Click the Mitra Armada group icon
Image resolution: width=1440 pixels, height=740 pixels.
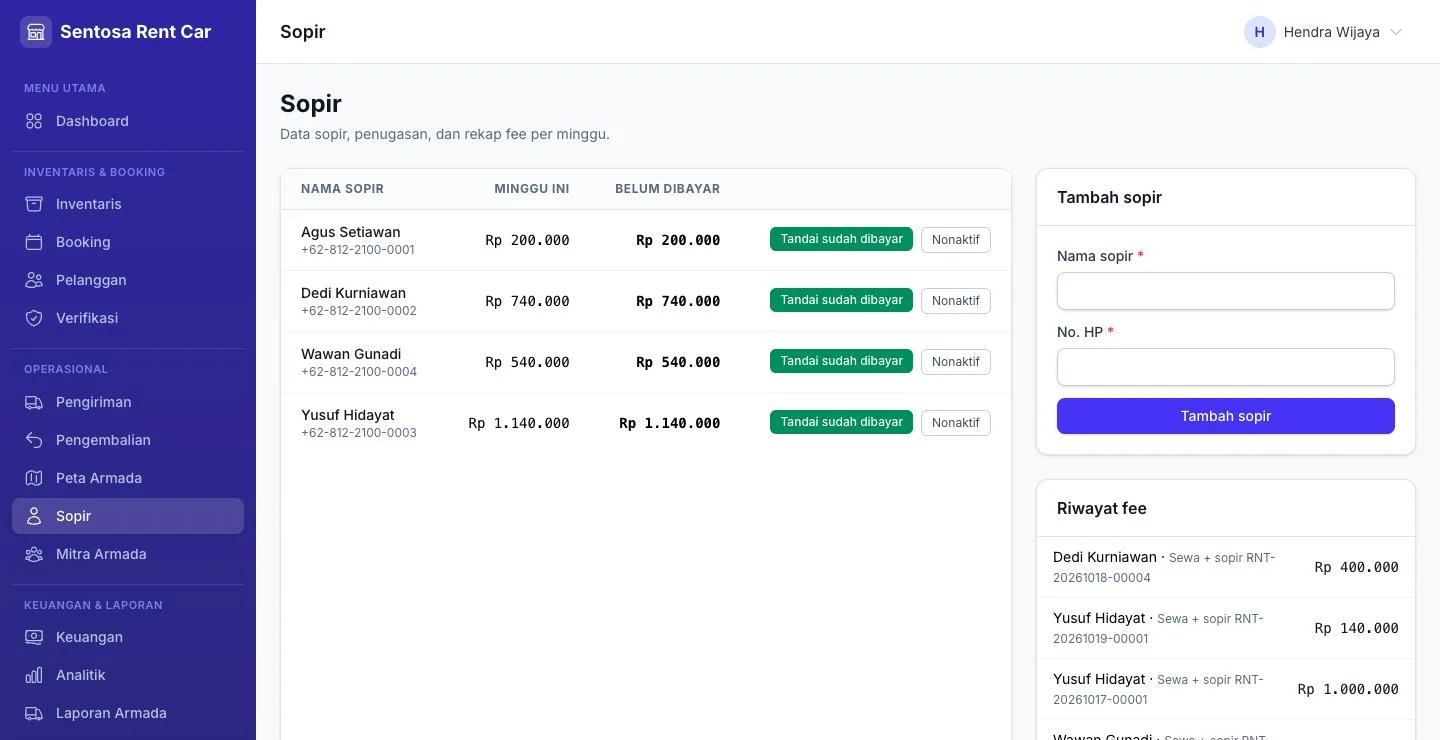tap(34, 554)
